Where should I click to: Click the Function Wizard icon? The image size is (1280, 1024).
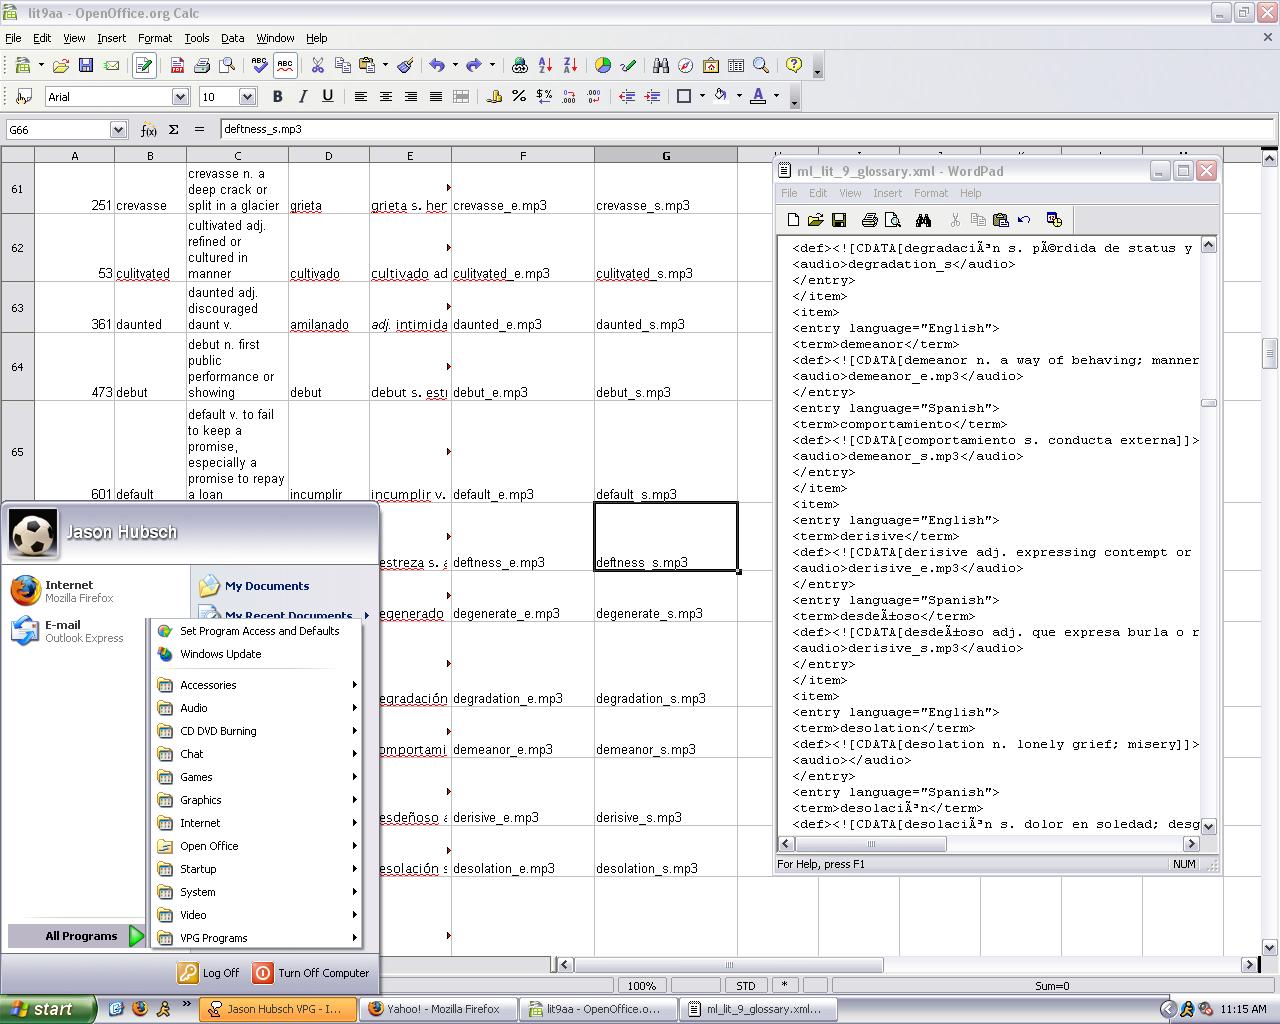point(149,130)
